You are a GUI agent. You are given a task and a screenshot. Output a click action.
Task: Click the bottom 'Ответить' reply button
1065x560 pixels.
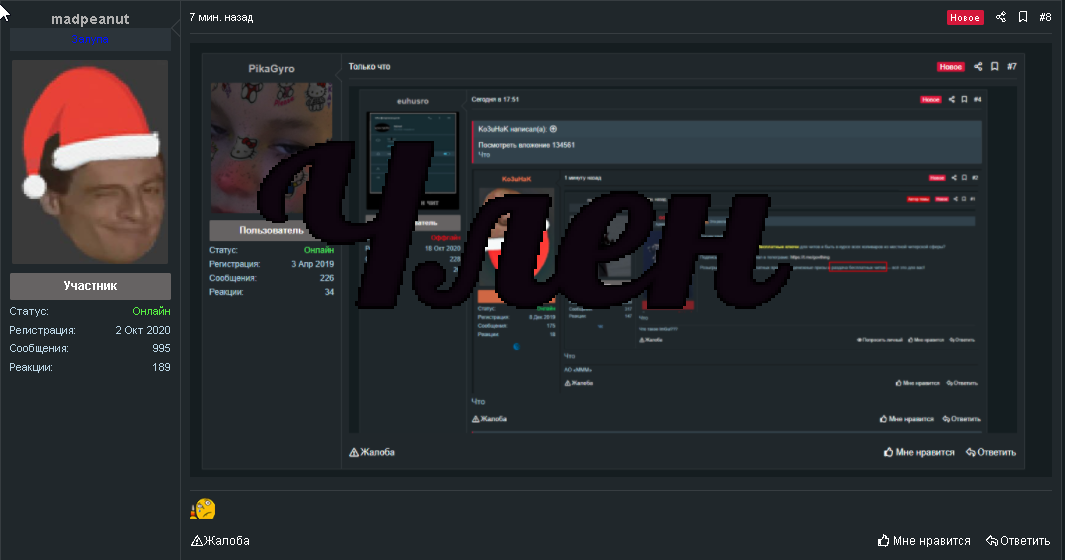[x=1018, y=541]
